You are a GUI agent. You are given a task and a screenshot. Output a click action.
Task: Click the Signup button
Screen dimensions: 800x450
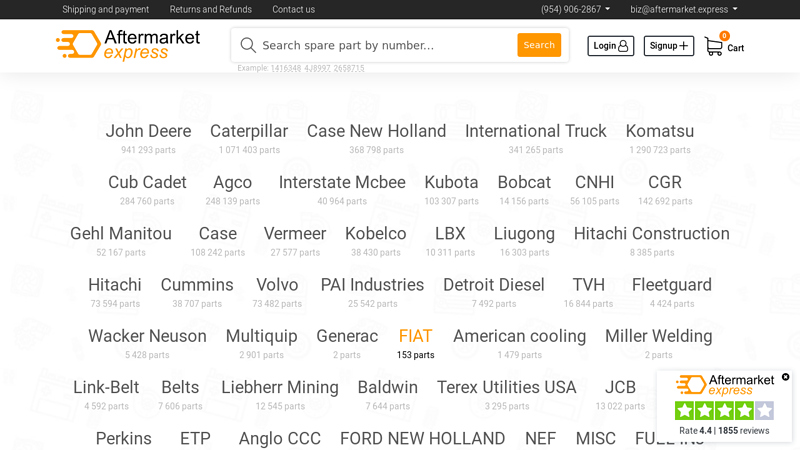(668, 46)
